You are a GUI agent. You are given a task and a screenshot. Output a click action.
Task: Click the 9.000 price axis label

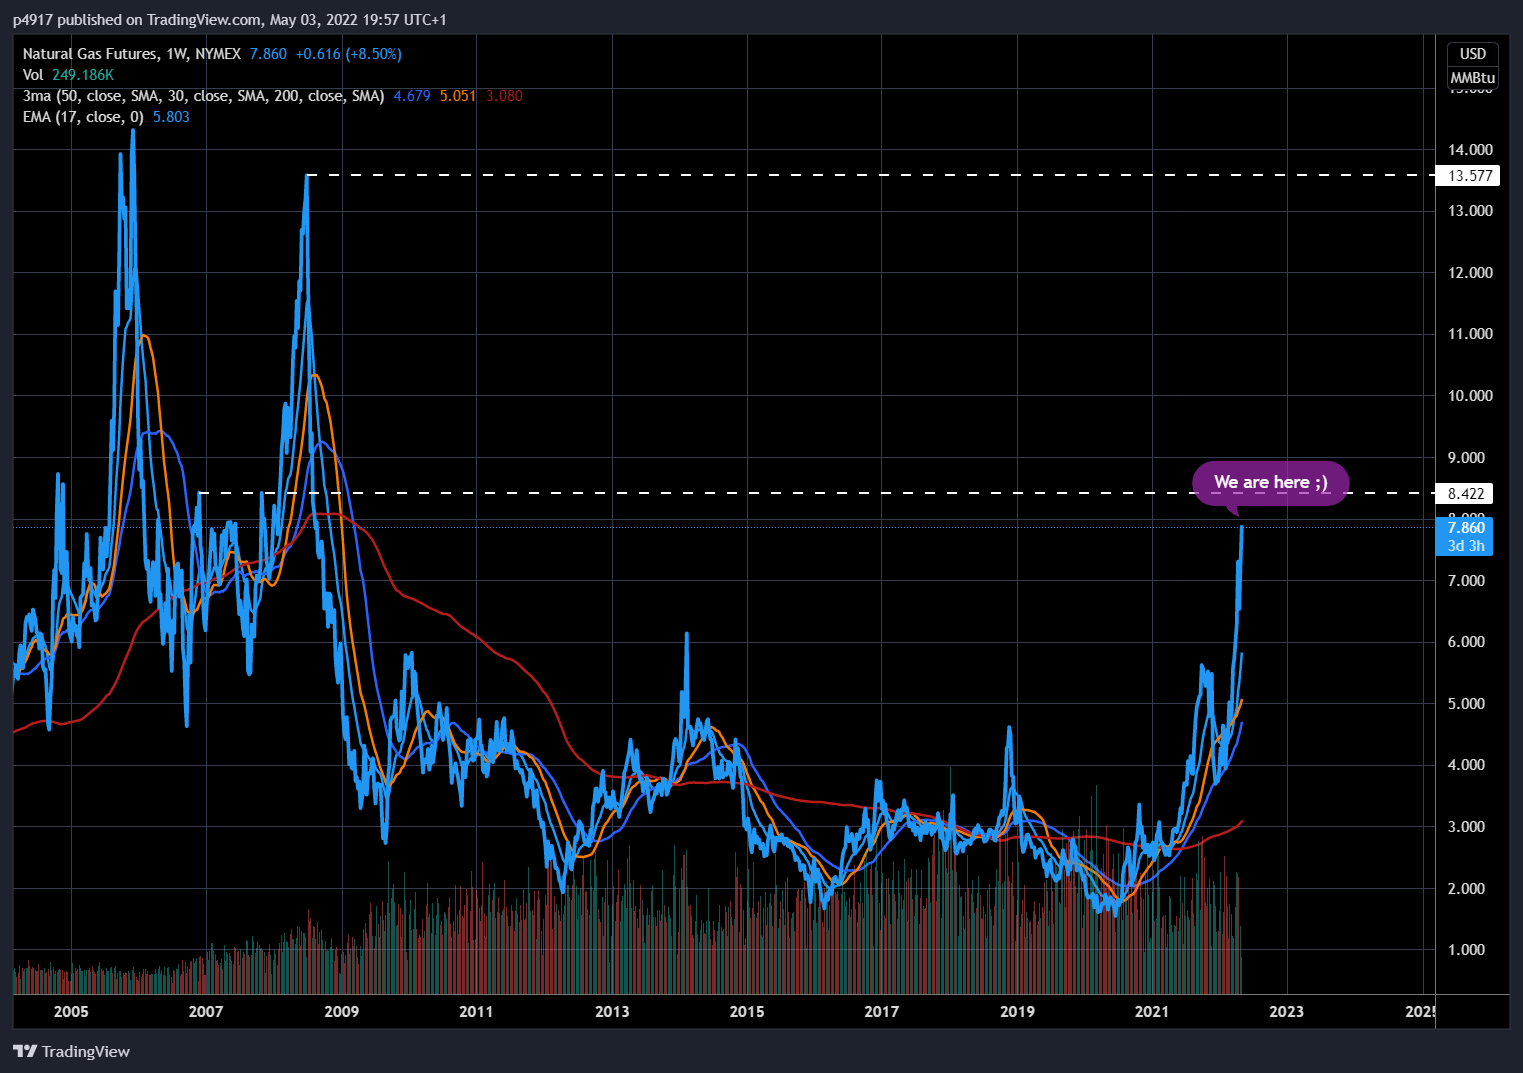[x=1466, y=458]
